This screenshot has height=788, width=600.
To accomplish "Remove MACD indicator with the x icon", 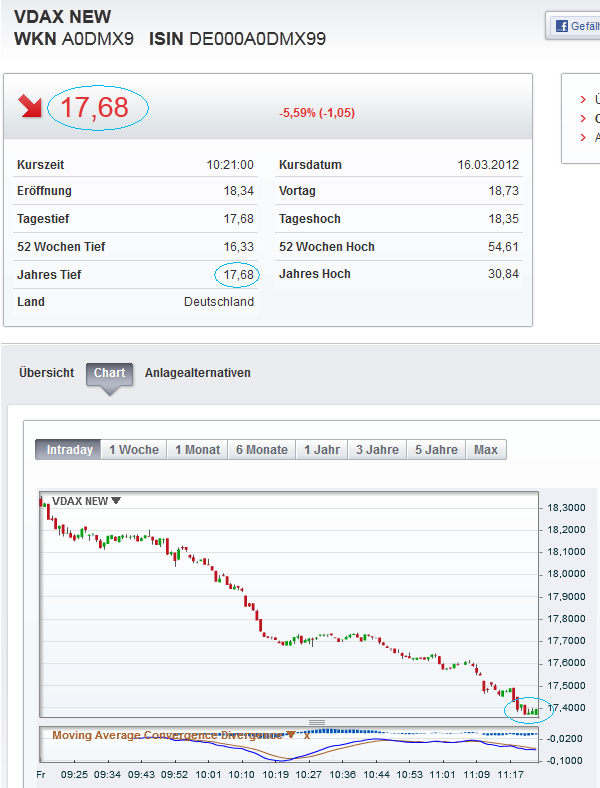I will [x=307, y=735].
